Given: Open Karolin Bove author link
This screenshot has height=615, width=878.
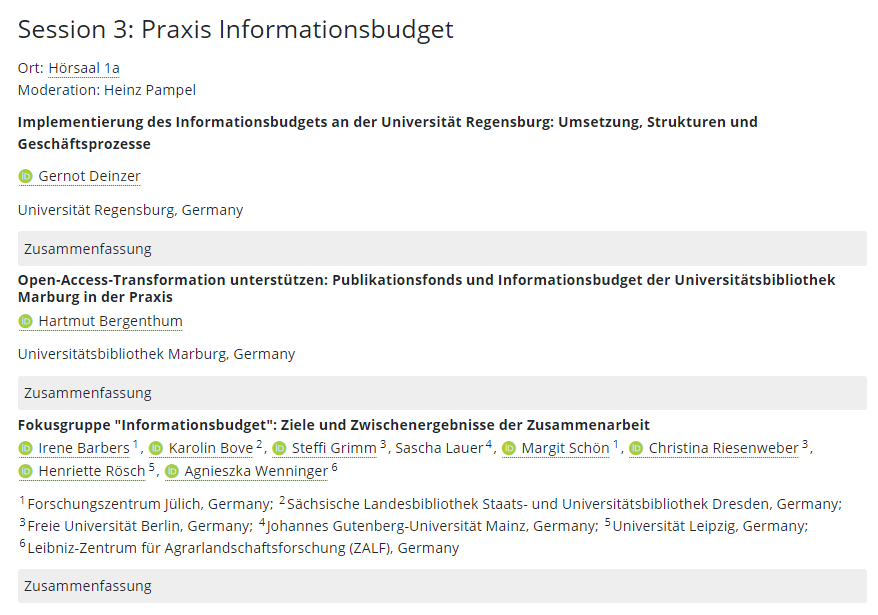Looking at the screenshot, I should click(211, 449).
